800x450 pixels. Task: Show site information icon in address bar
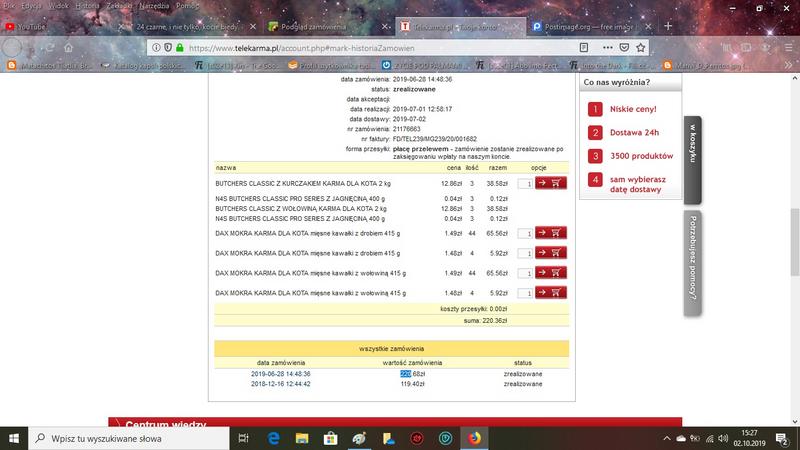tap(156, 47)
